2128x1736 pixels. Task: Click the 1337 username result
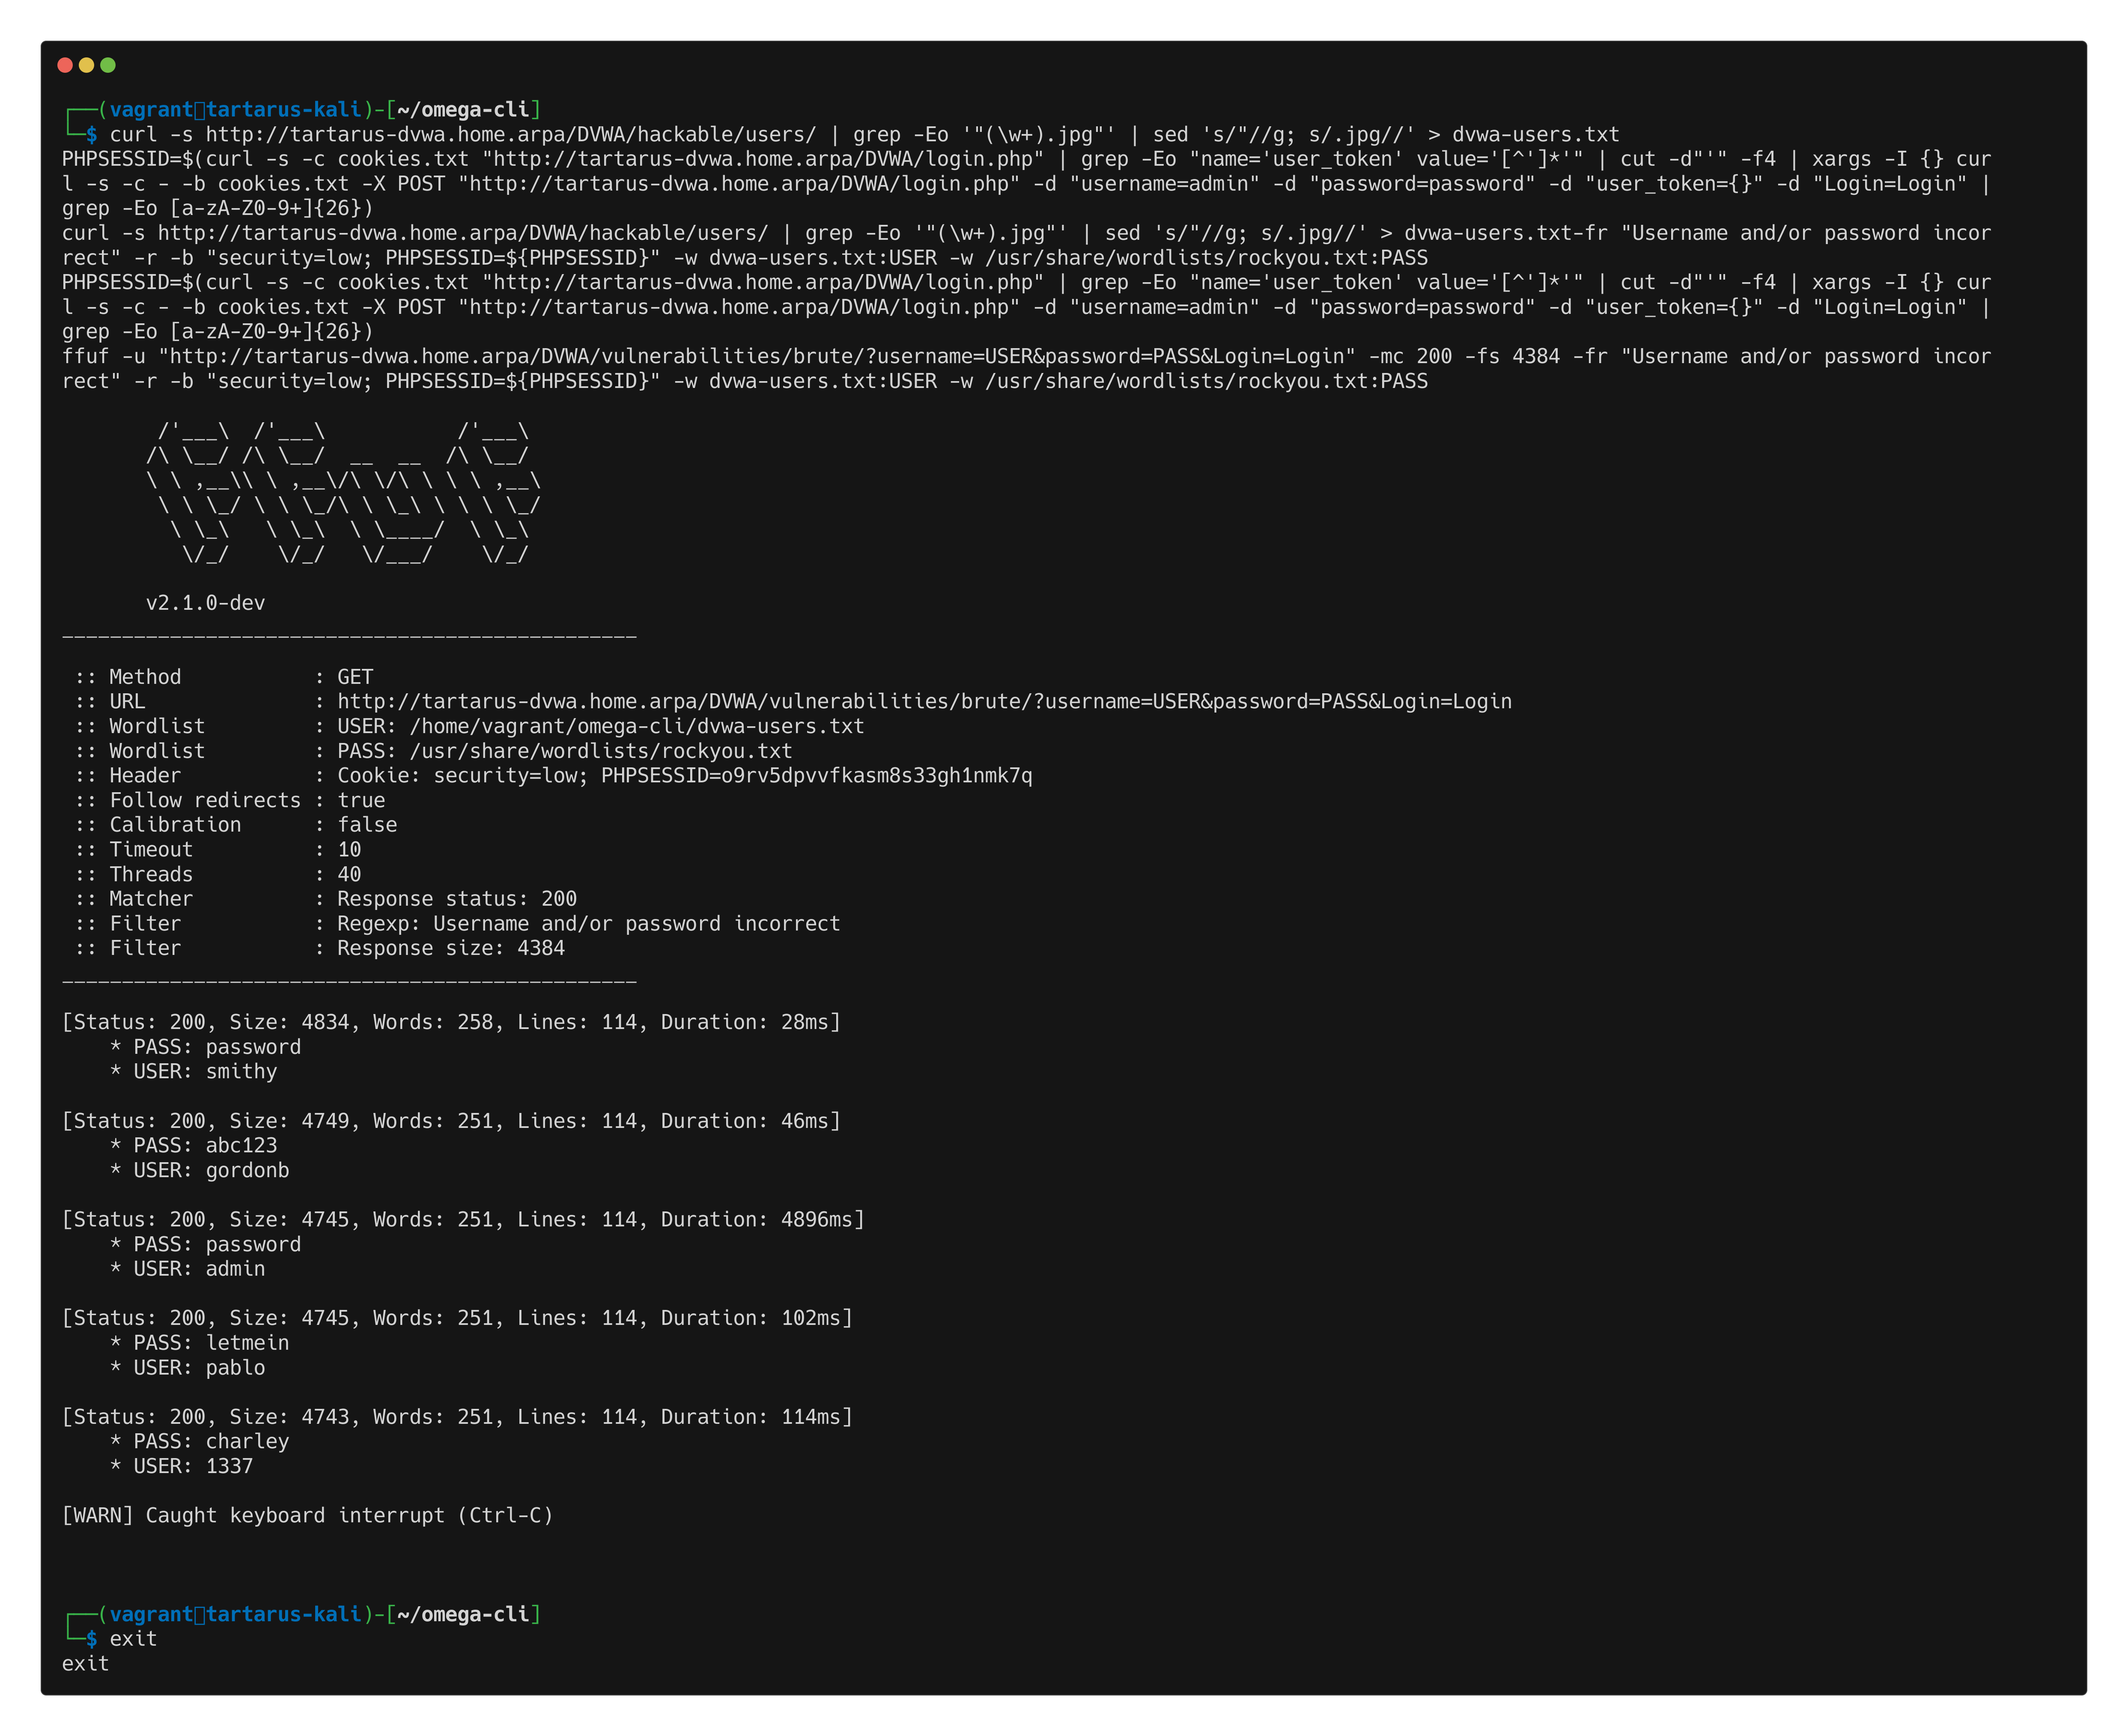229,1466
